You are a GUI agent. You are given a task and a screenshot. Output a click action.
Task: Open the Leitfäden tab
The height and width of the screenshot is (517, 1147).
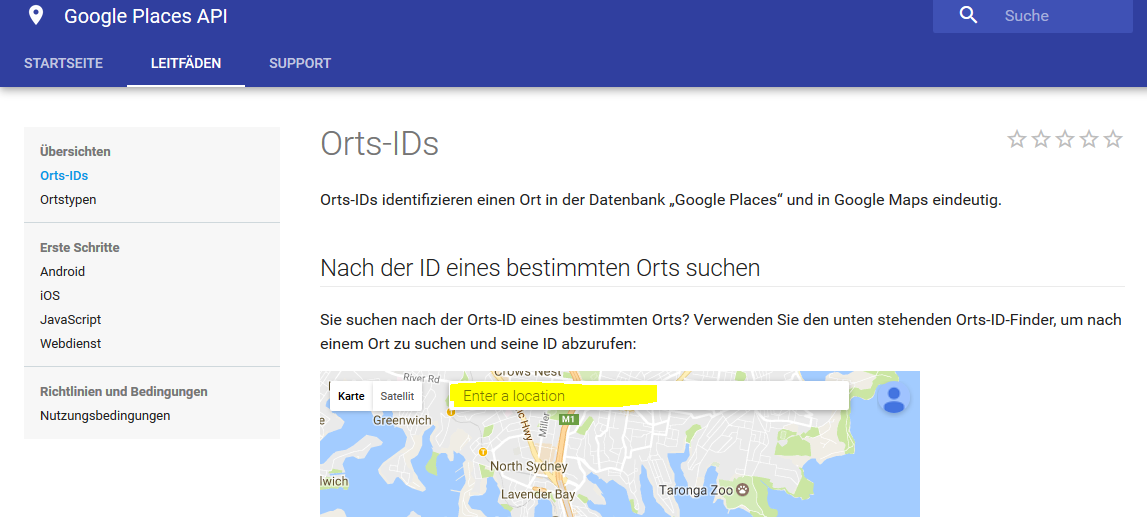click(x=186, y=64)
